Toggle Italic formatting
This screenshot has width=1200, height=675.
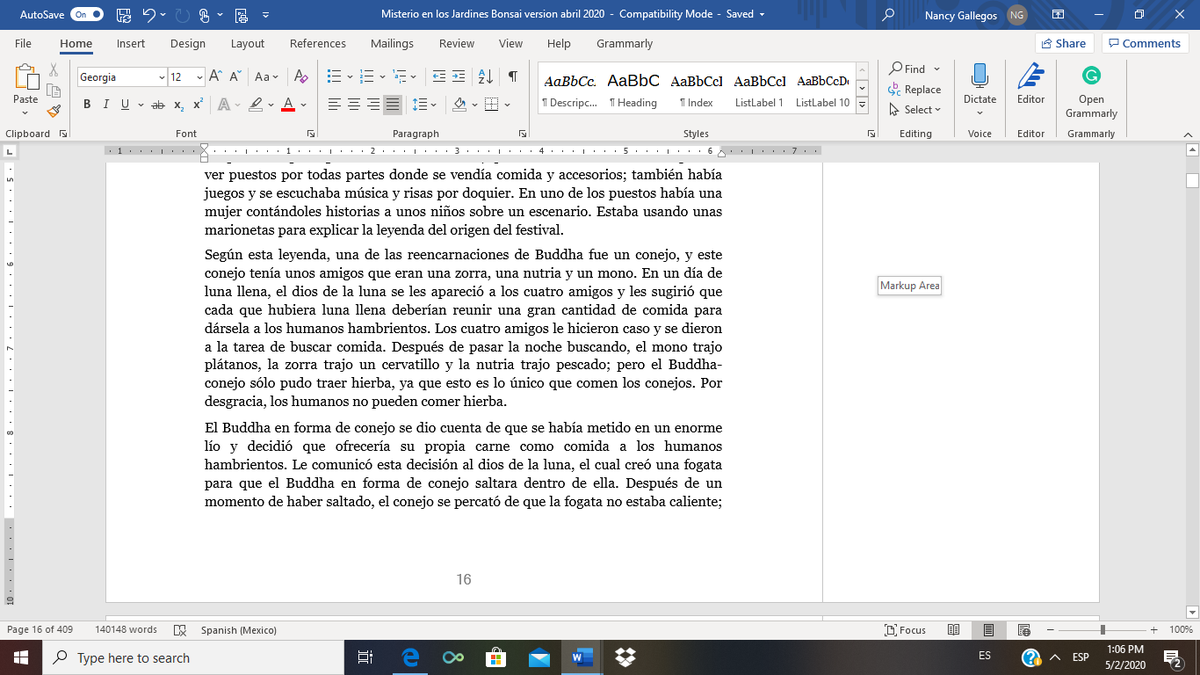point(106,104)
